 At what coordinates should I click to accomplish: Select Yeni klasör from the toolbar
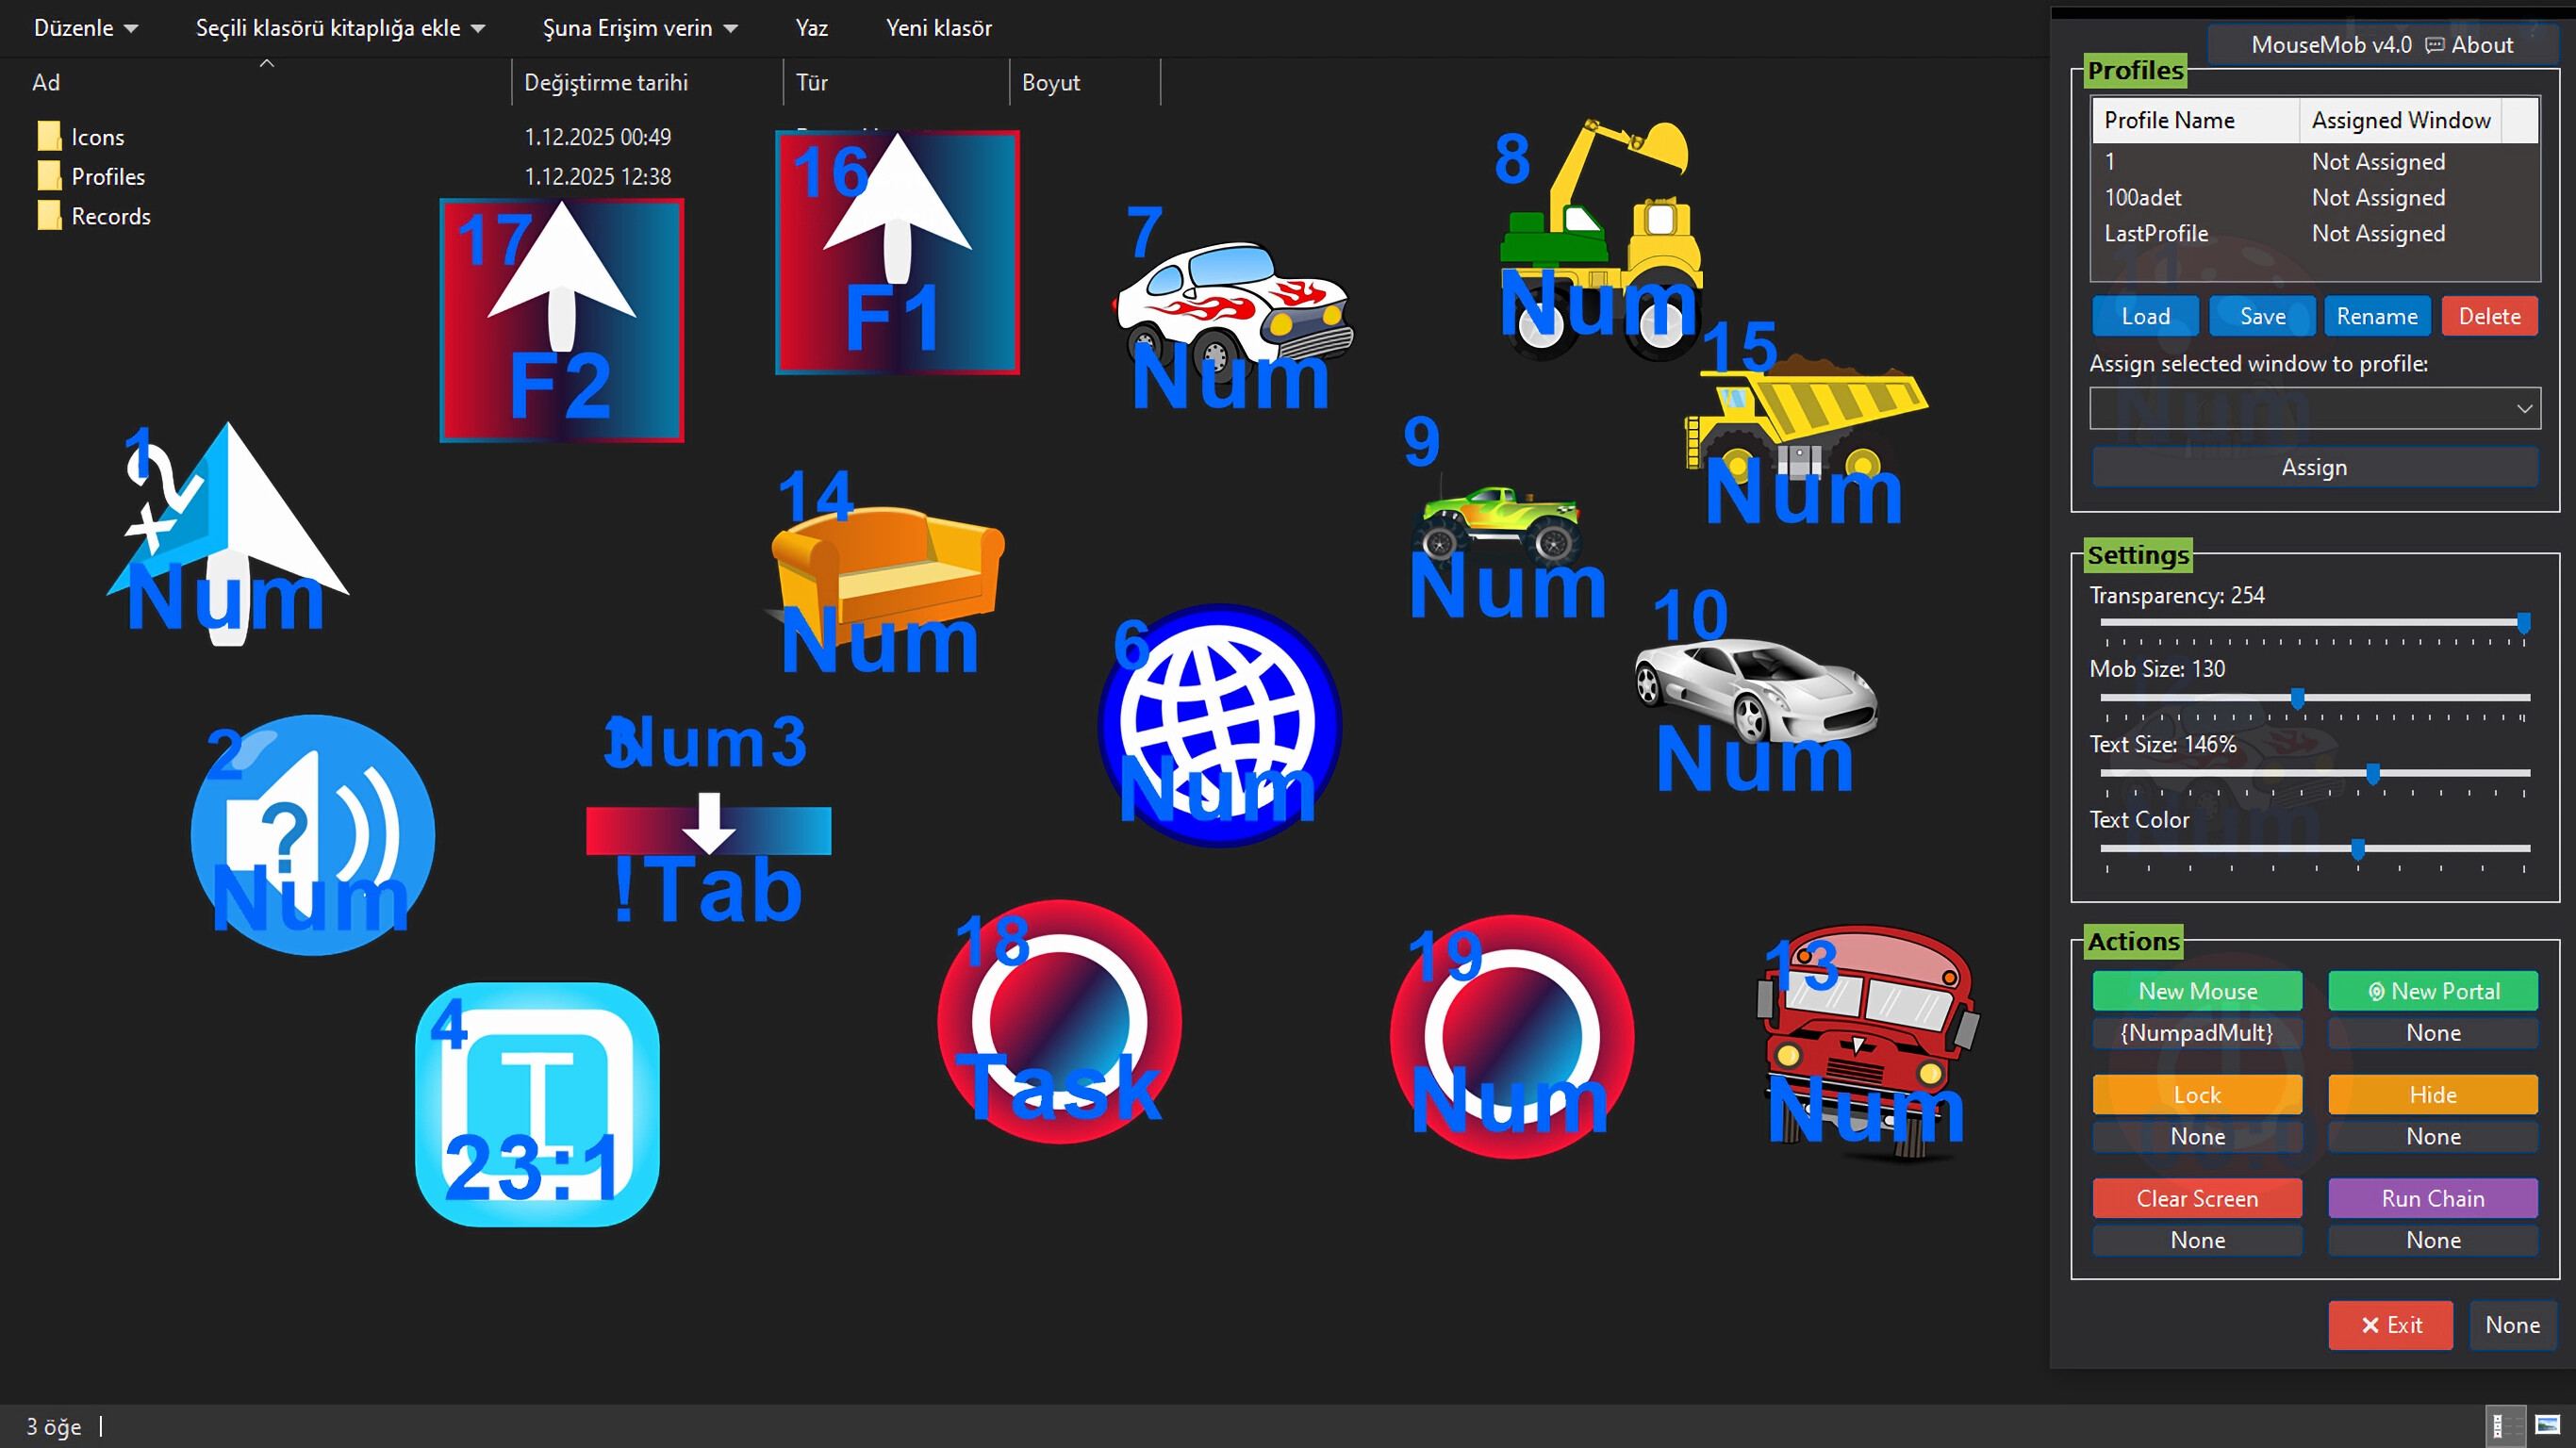point(938,28)
